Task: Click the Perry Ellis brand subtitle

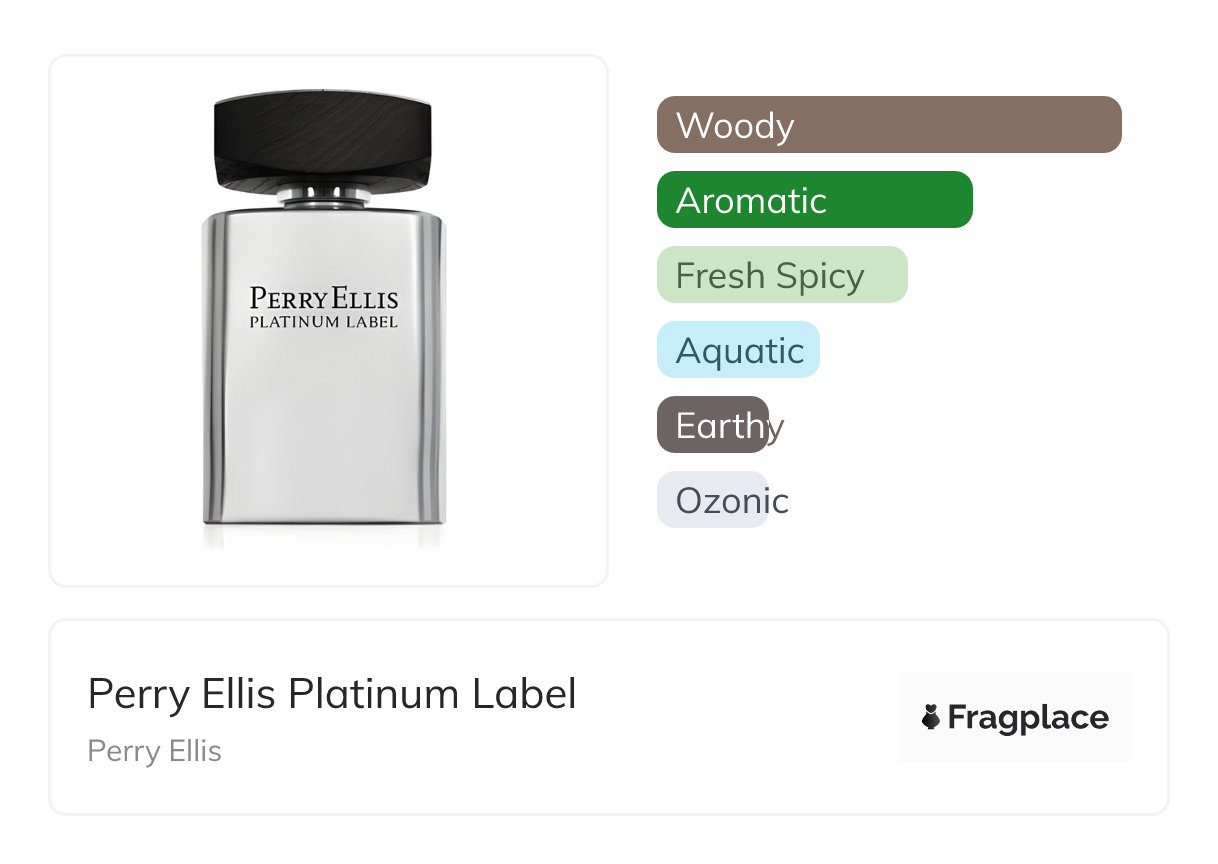Action: click(154, 751)
